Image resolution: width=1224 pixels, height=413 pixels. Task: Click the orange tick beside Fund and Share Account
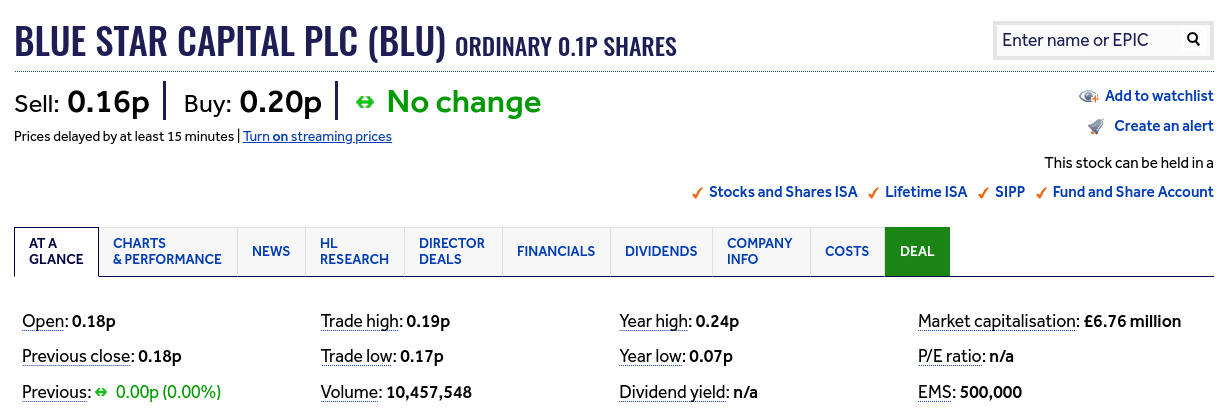pos(1041,192)
